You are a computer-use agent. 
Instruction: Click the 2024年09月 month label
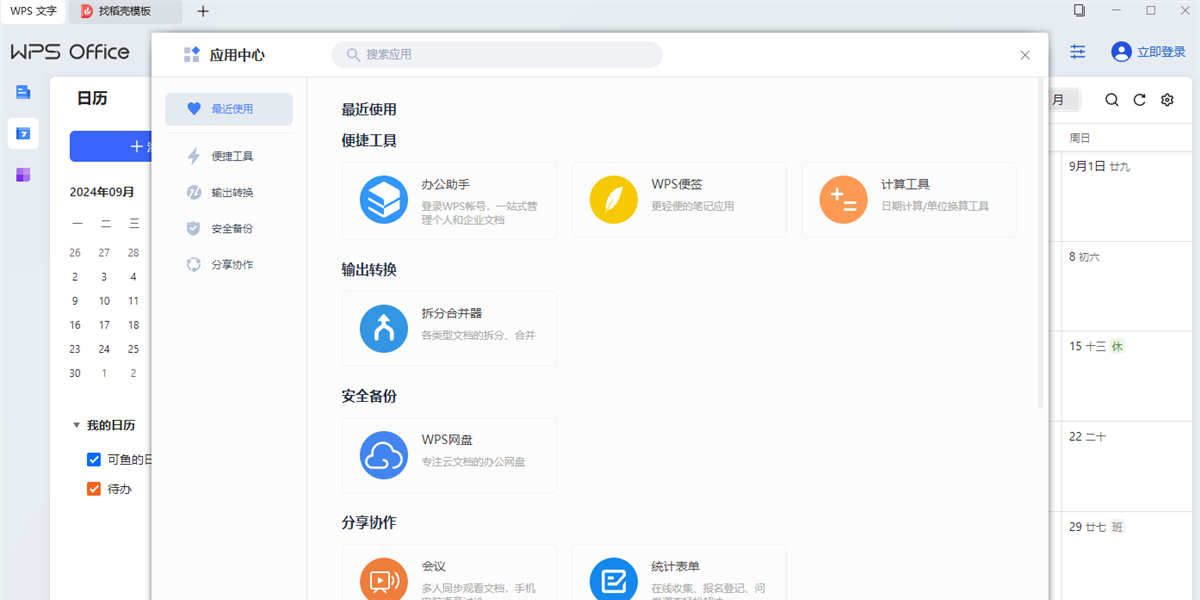pos(102,192)
